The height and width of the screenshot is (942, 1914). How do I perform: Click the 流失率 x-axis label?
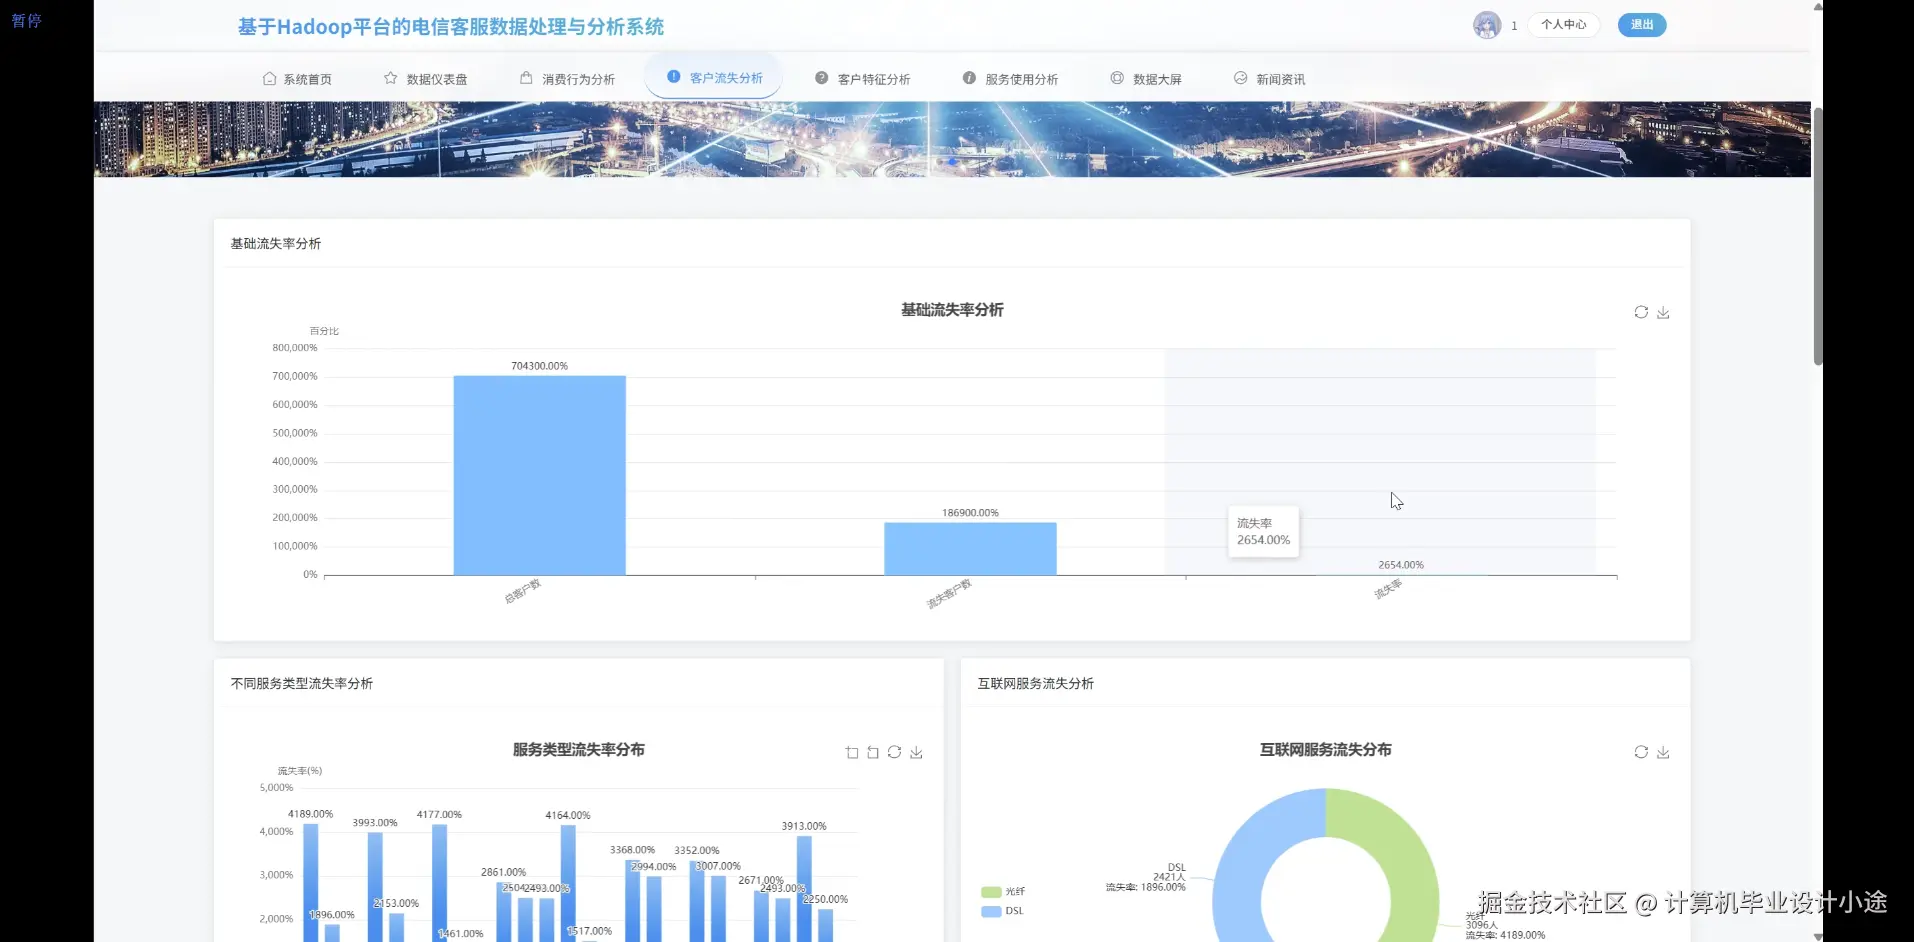(x=1388, y=590)
